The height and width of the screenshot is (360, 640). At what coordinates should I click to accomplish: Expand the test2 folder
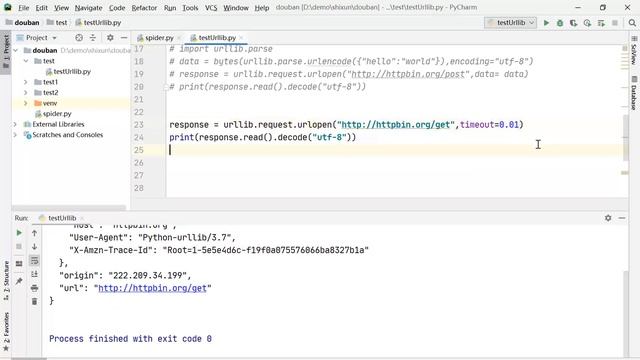[26, 93]
